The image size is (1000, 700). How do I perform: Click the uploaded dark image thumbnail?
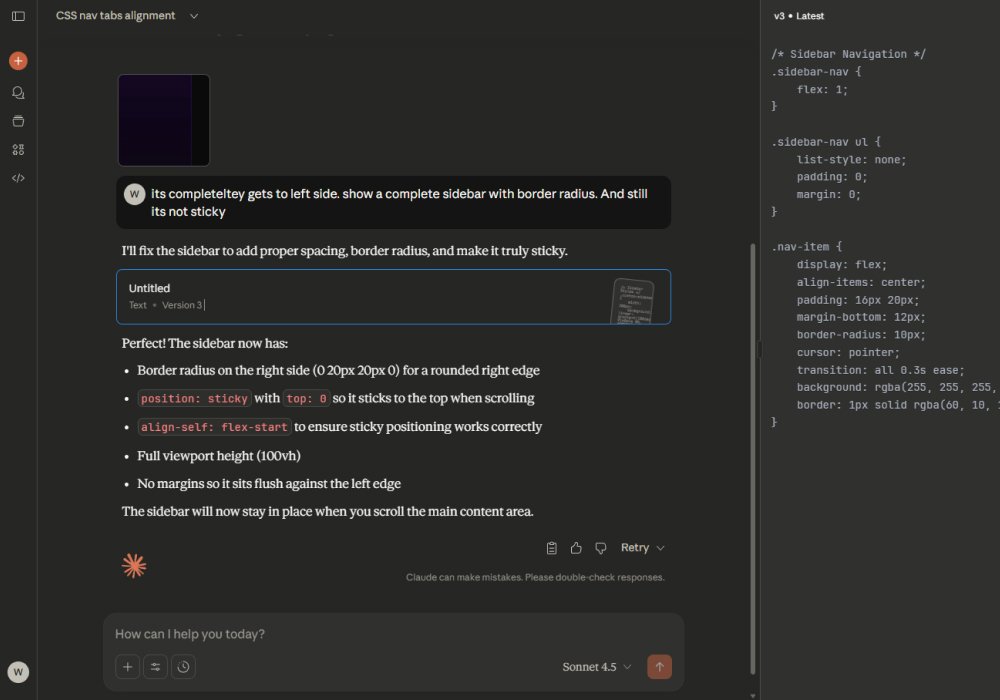click(x=163, y=120)
